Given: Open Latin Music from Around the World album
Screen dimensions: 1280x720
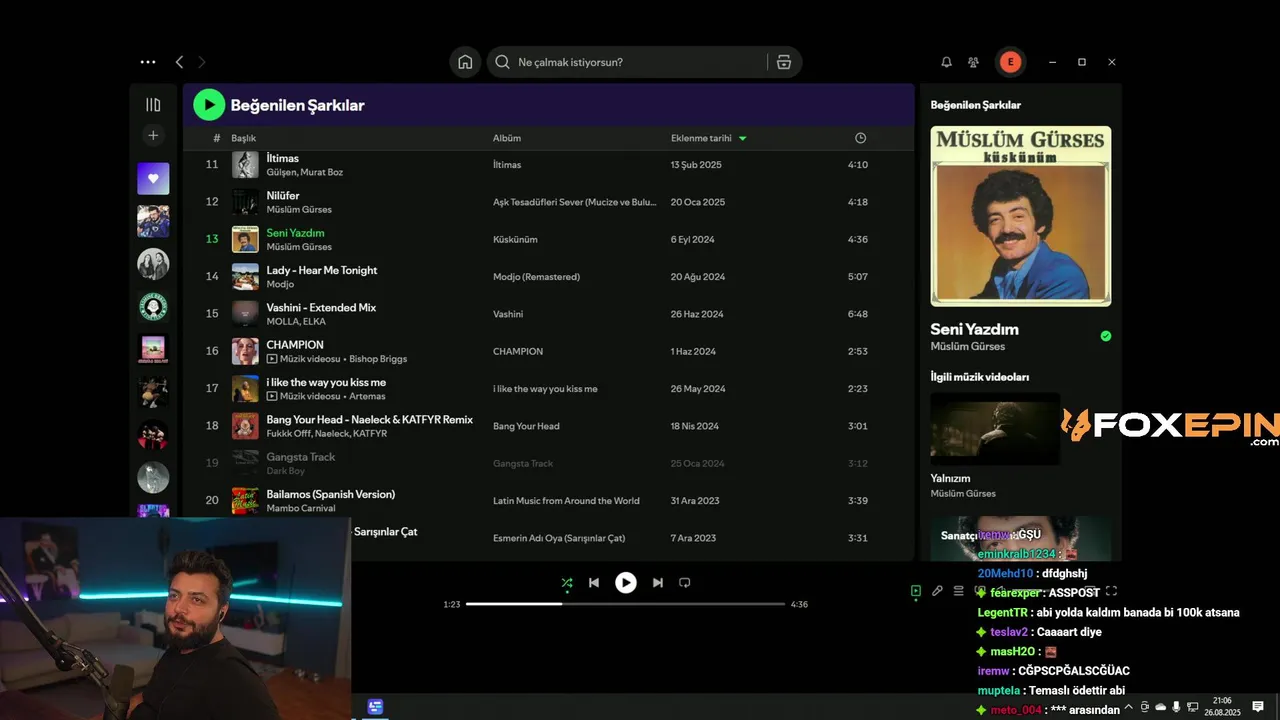Looking at the screenshot, I should pos(566,501).
